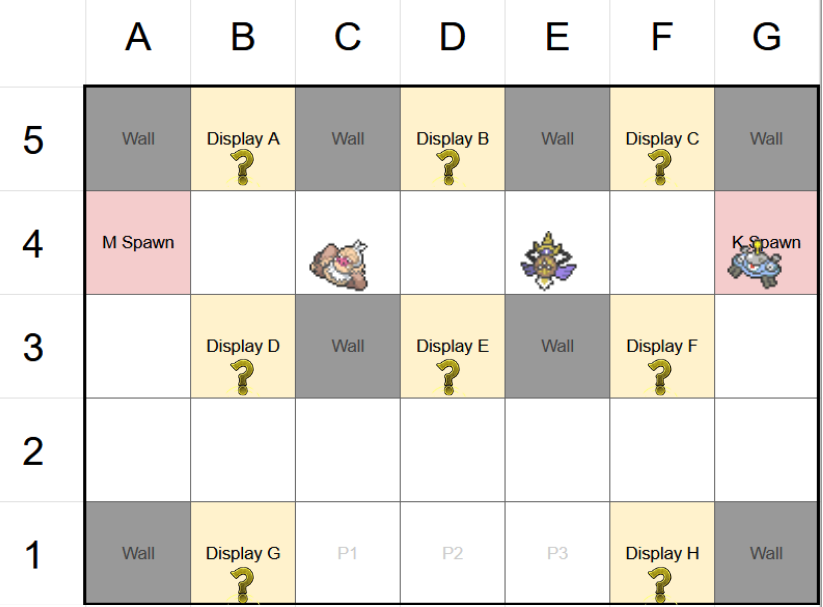The image size is (823, 607).
Task: Click the question mark in Display F
Action: pos(661,376)
